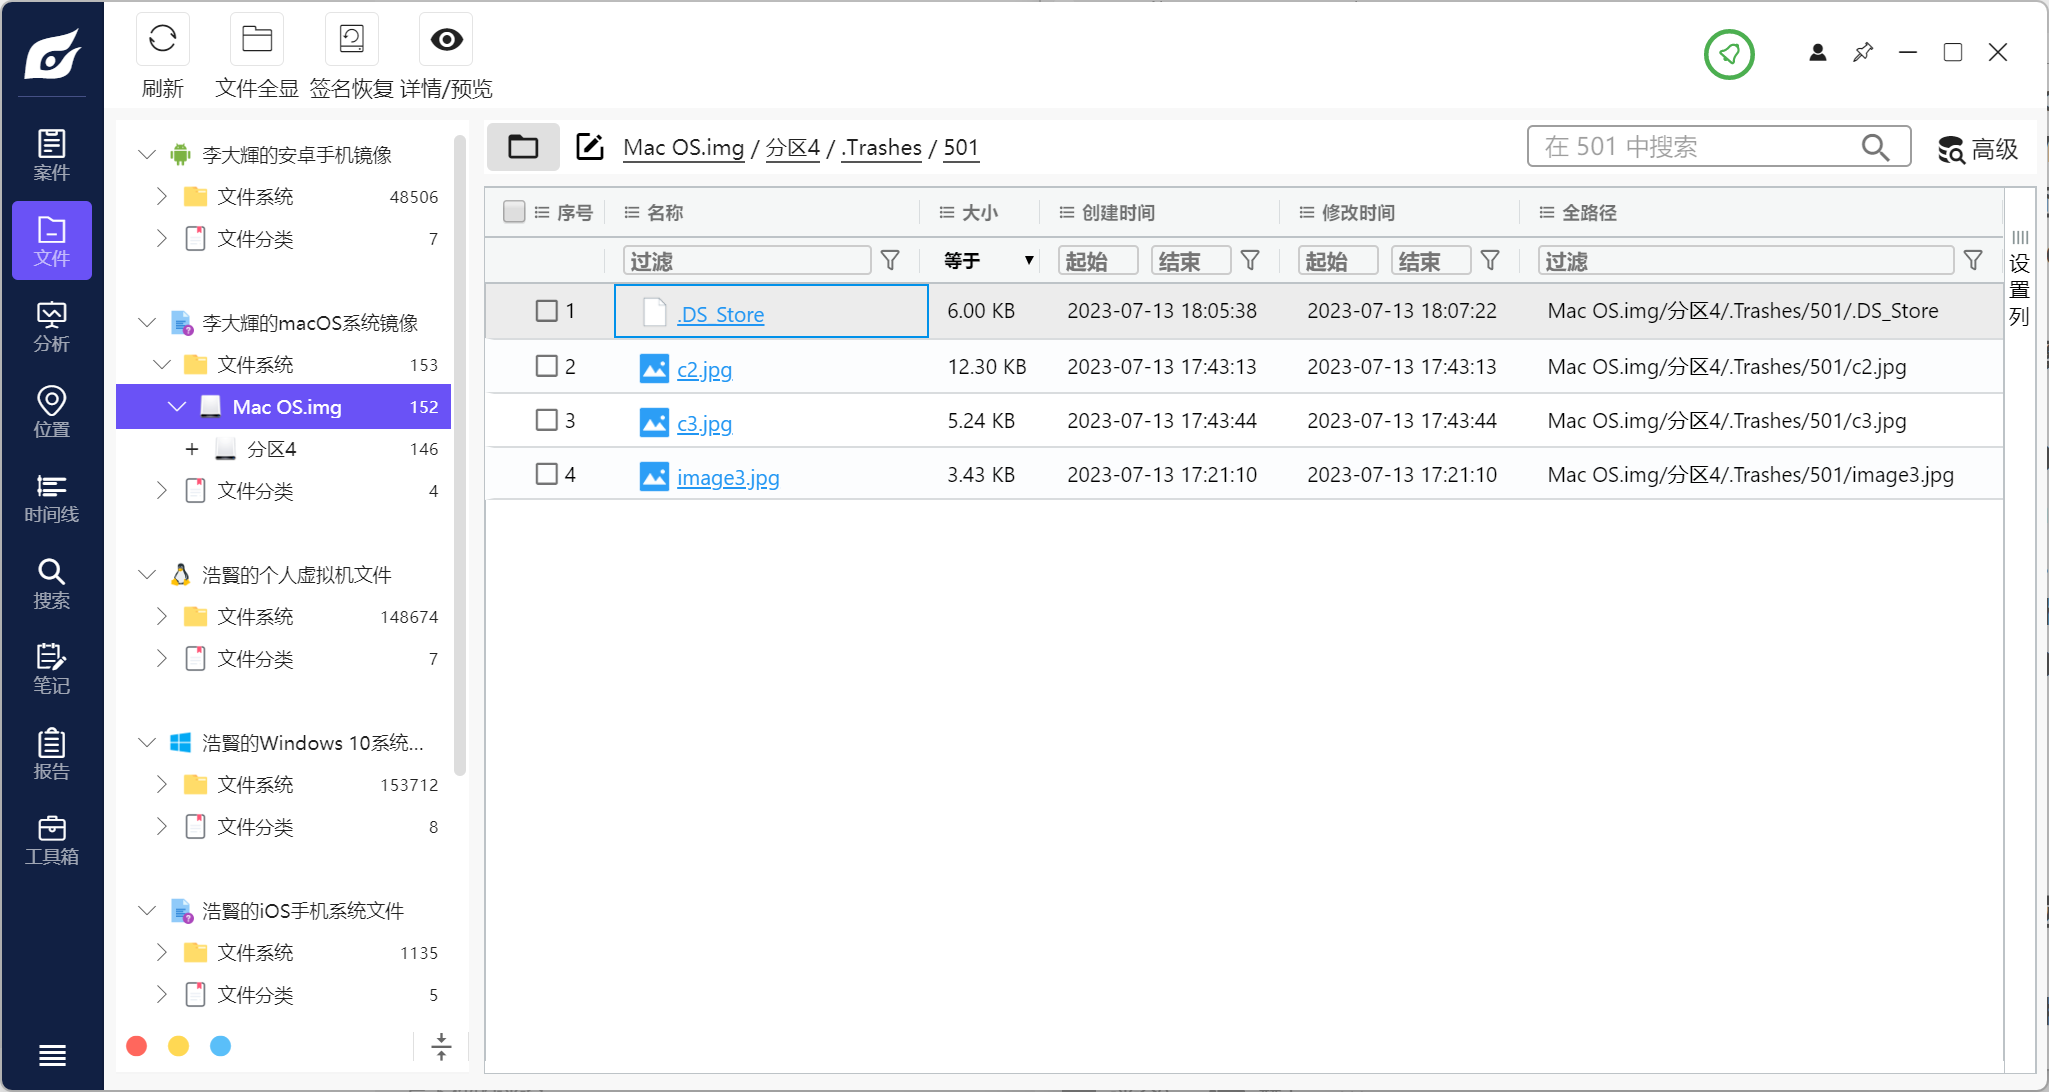Open the Toolbox (工具箱) sidebar section
The height and width of the screenshot is (1092, 2049).
[52, 840]
